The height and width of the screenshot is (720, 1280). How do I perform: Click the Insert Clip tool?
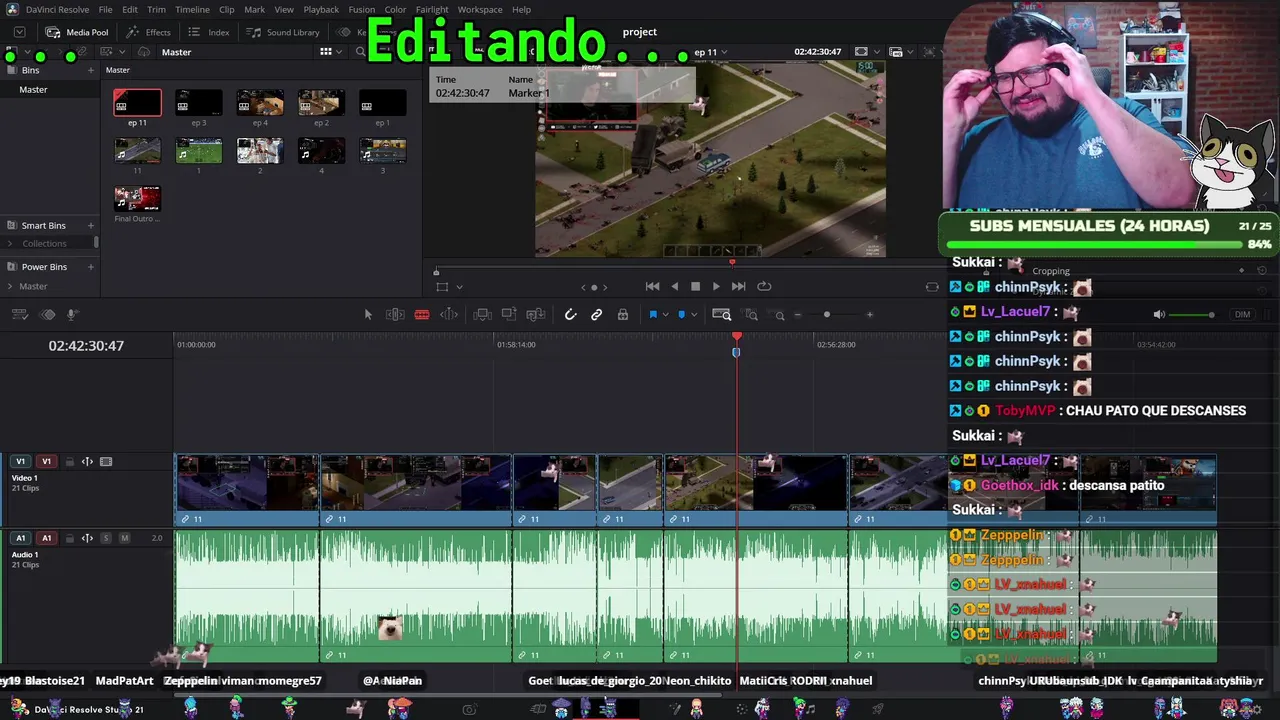[482, 315]
